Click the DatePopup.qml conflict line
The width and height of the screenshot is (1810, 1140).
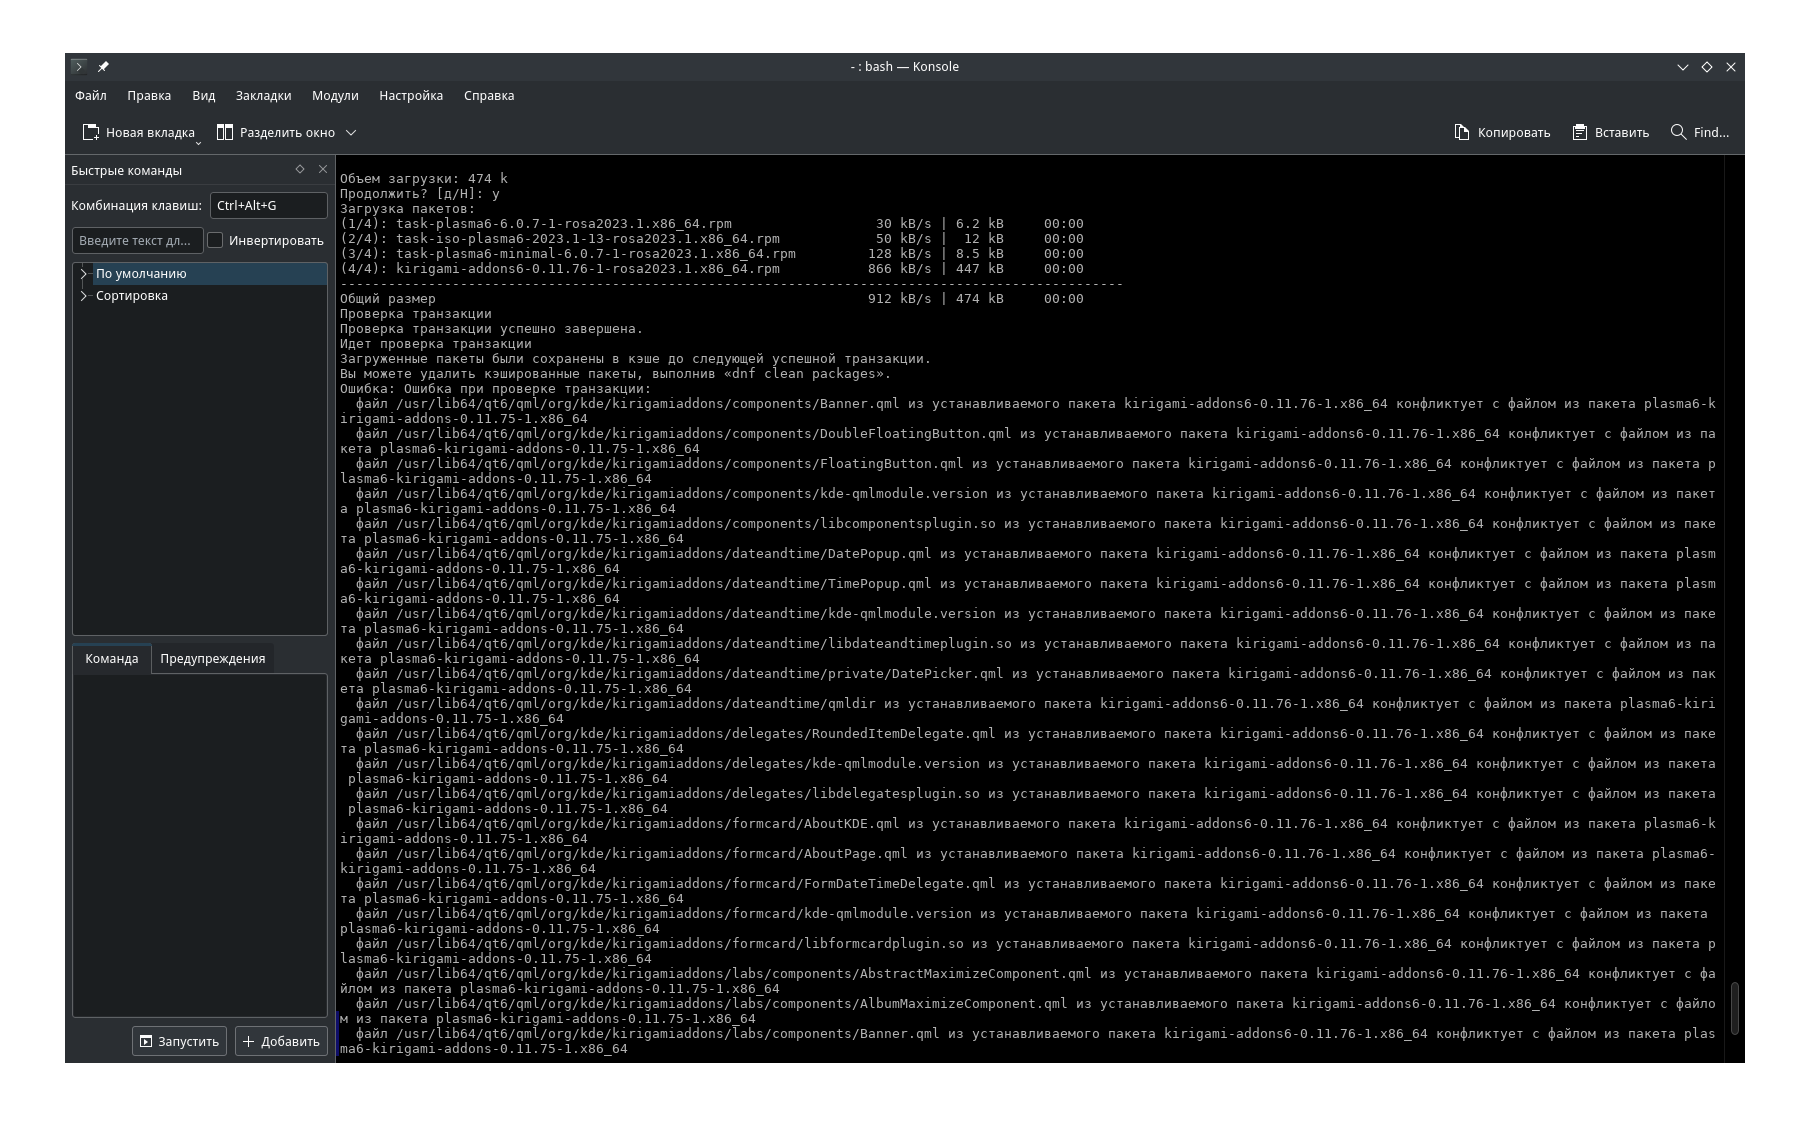[x=1028, y=561]
